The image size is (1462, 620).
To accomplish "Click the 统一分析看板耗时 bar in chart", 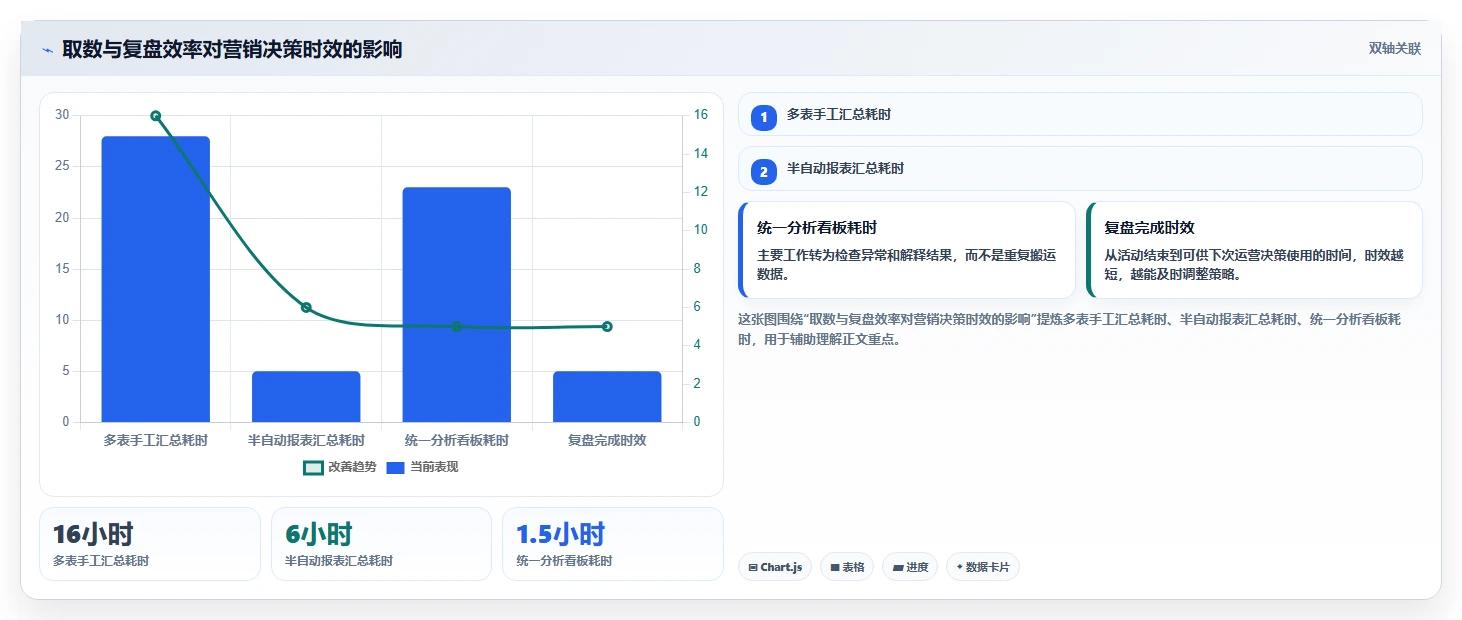I will [x=457, y=305].
